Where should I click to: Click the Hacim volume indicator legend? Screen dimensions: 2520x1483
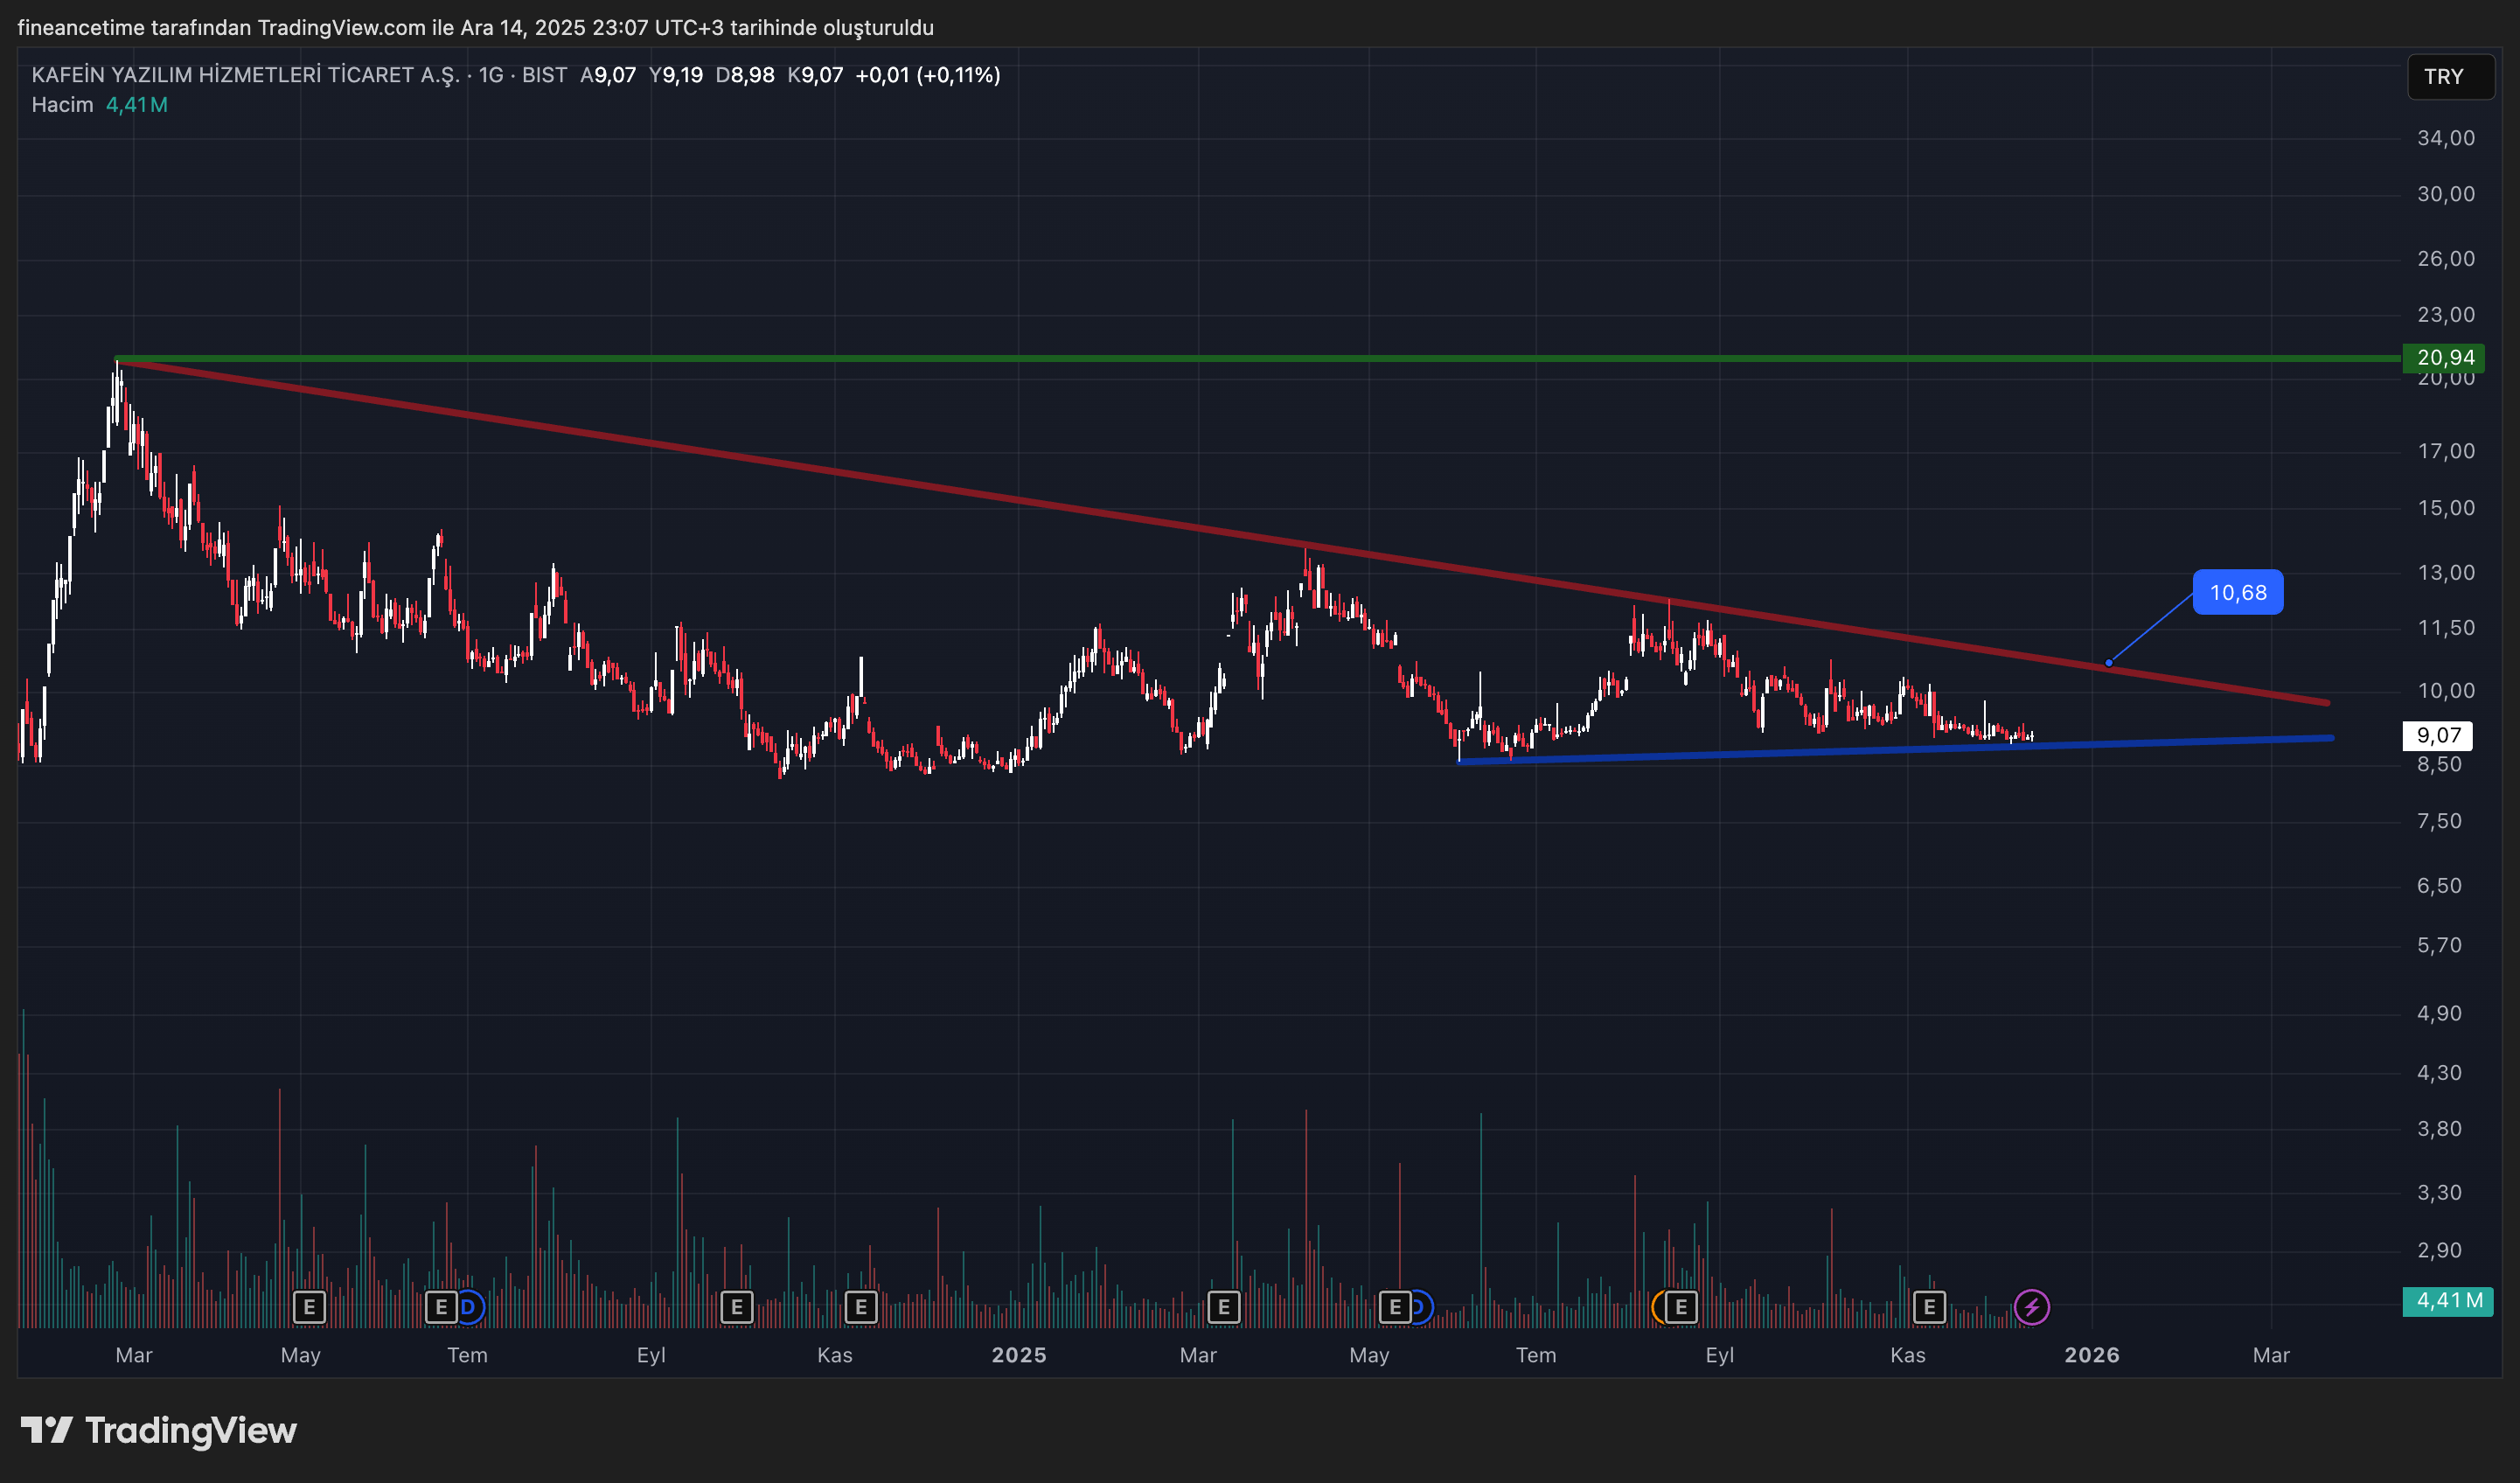click(x=62, y=105)
